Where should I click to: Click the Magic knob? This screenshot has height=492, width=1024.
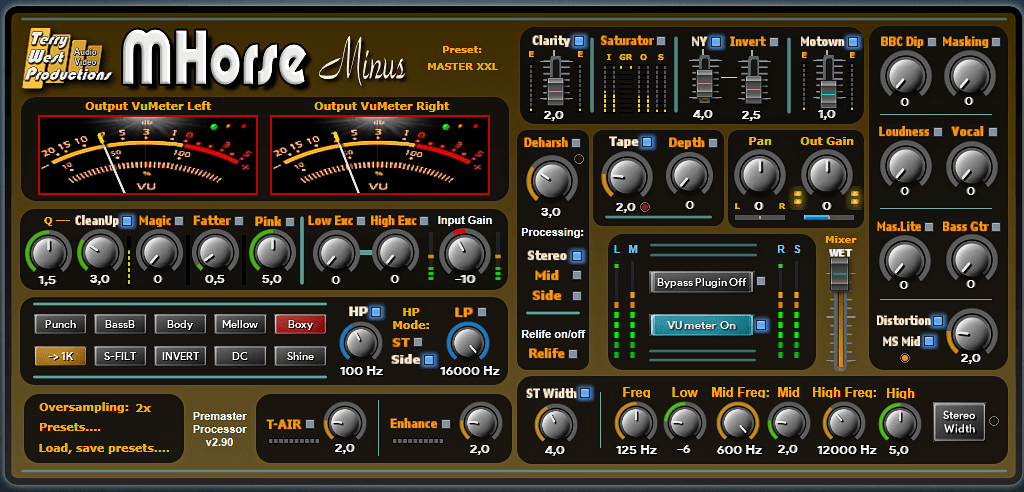click(158, 252)
